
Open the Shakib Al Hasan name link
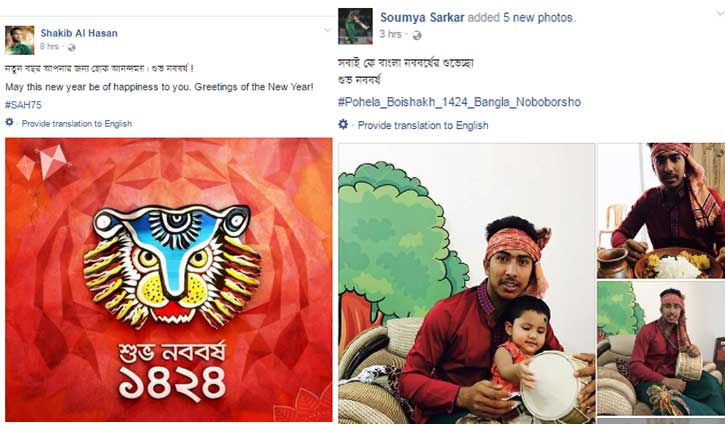79,33
